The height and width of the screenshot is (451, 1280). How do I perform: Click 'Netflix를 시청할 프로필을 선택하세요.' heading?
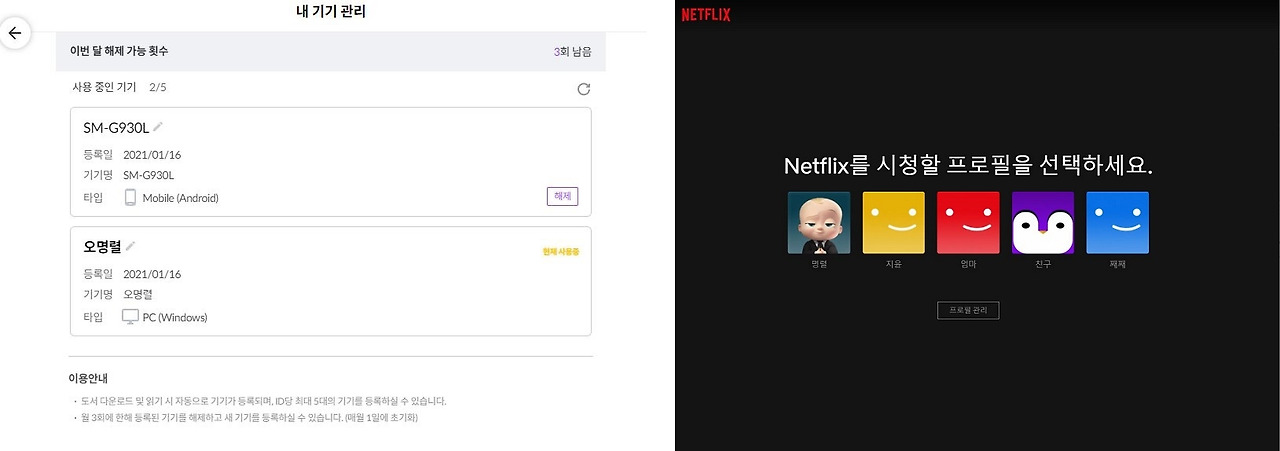tap(968, 165)
